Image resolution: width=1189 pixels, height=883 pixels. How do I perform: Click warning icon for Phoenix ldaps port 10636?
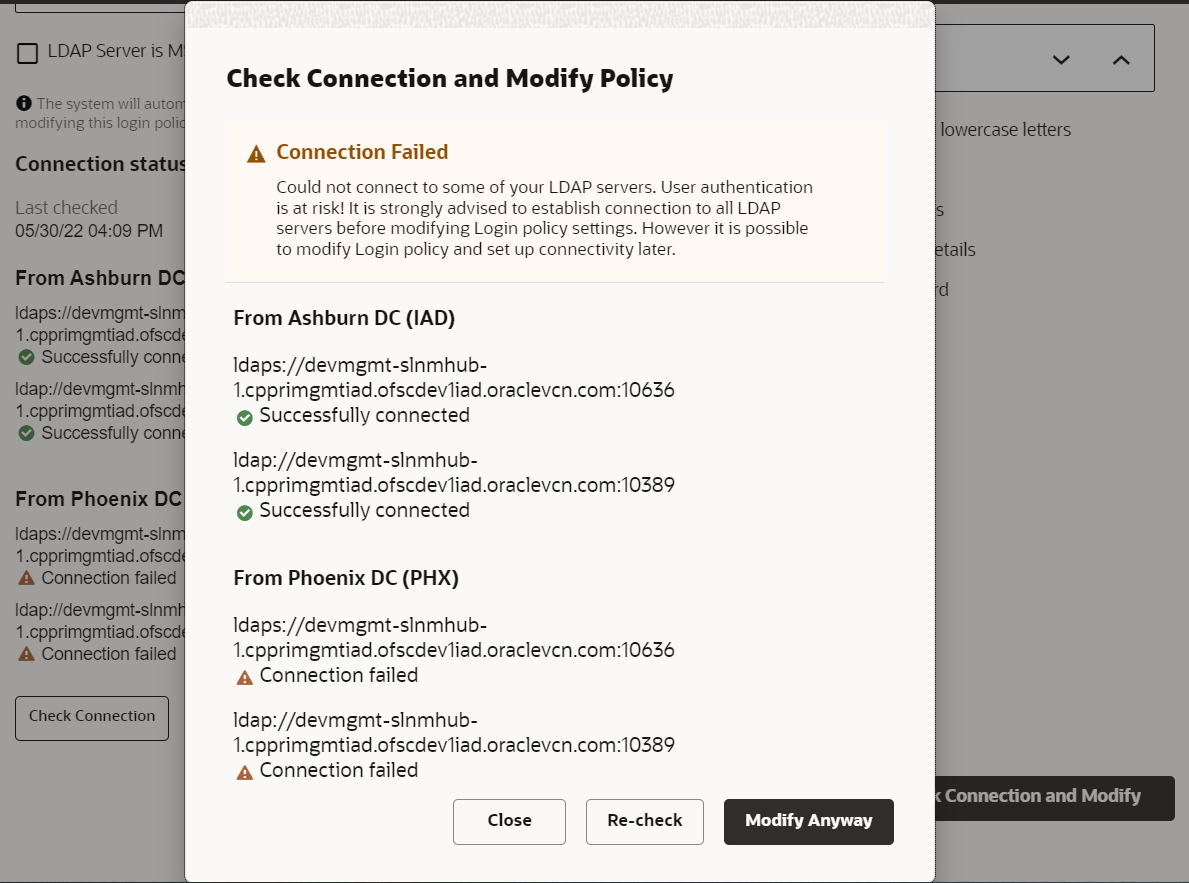[245, 677]
